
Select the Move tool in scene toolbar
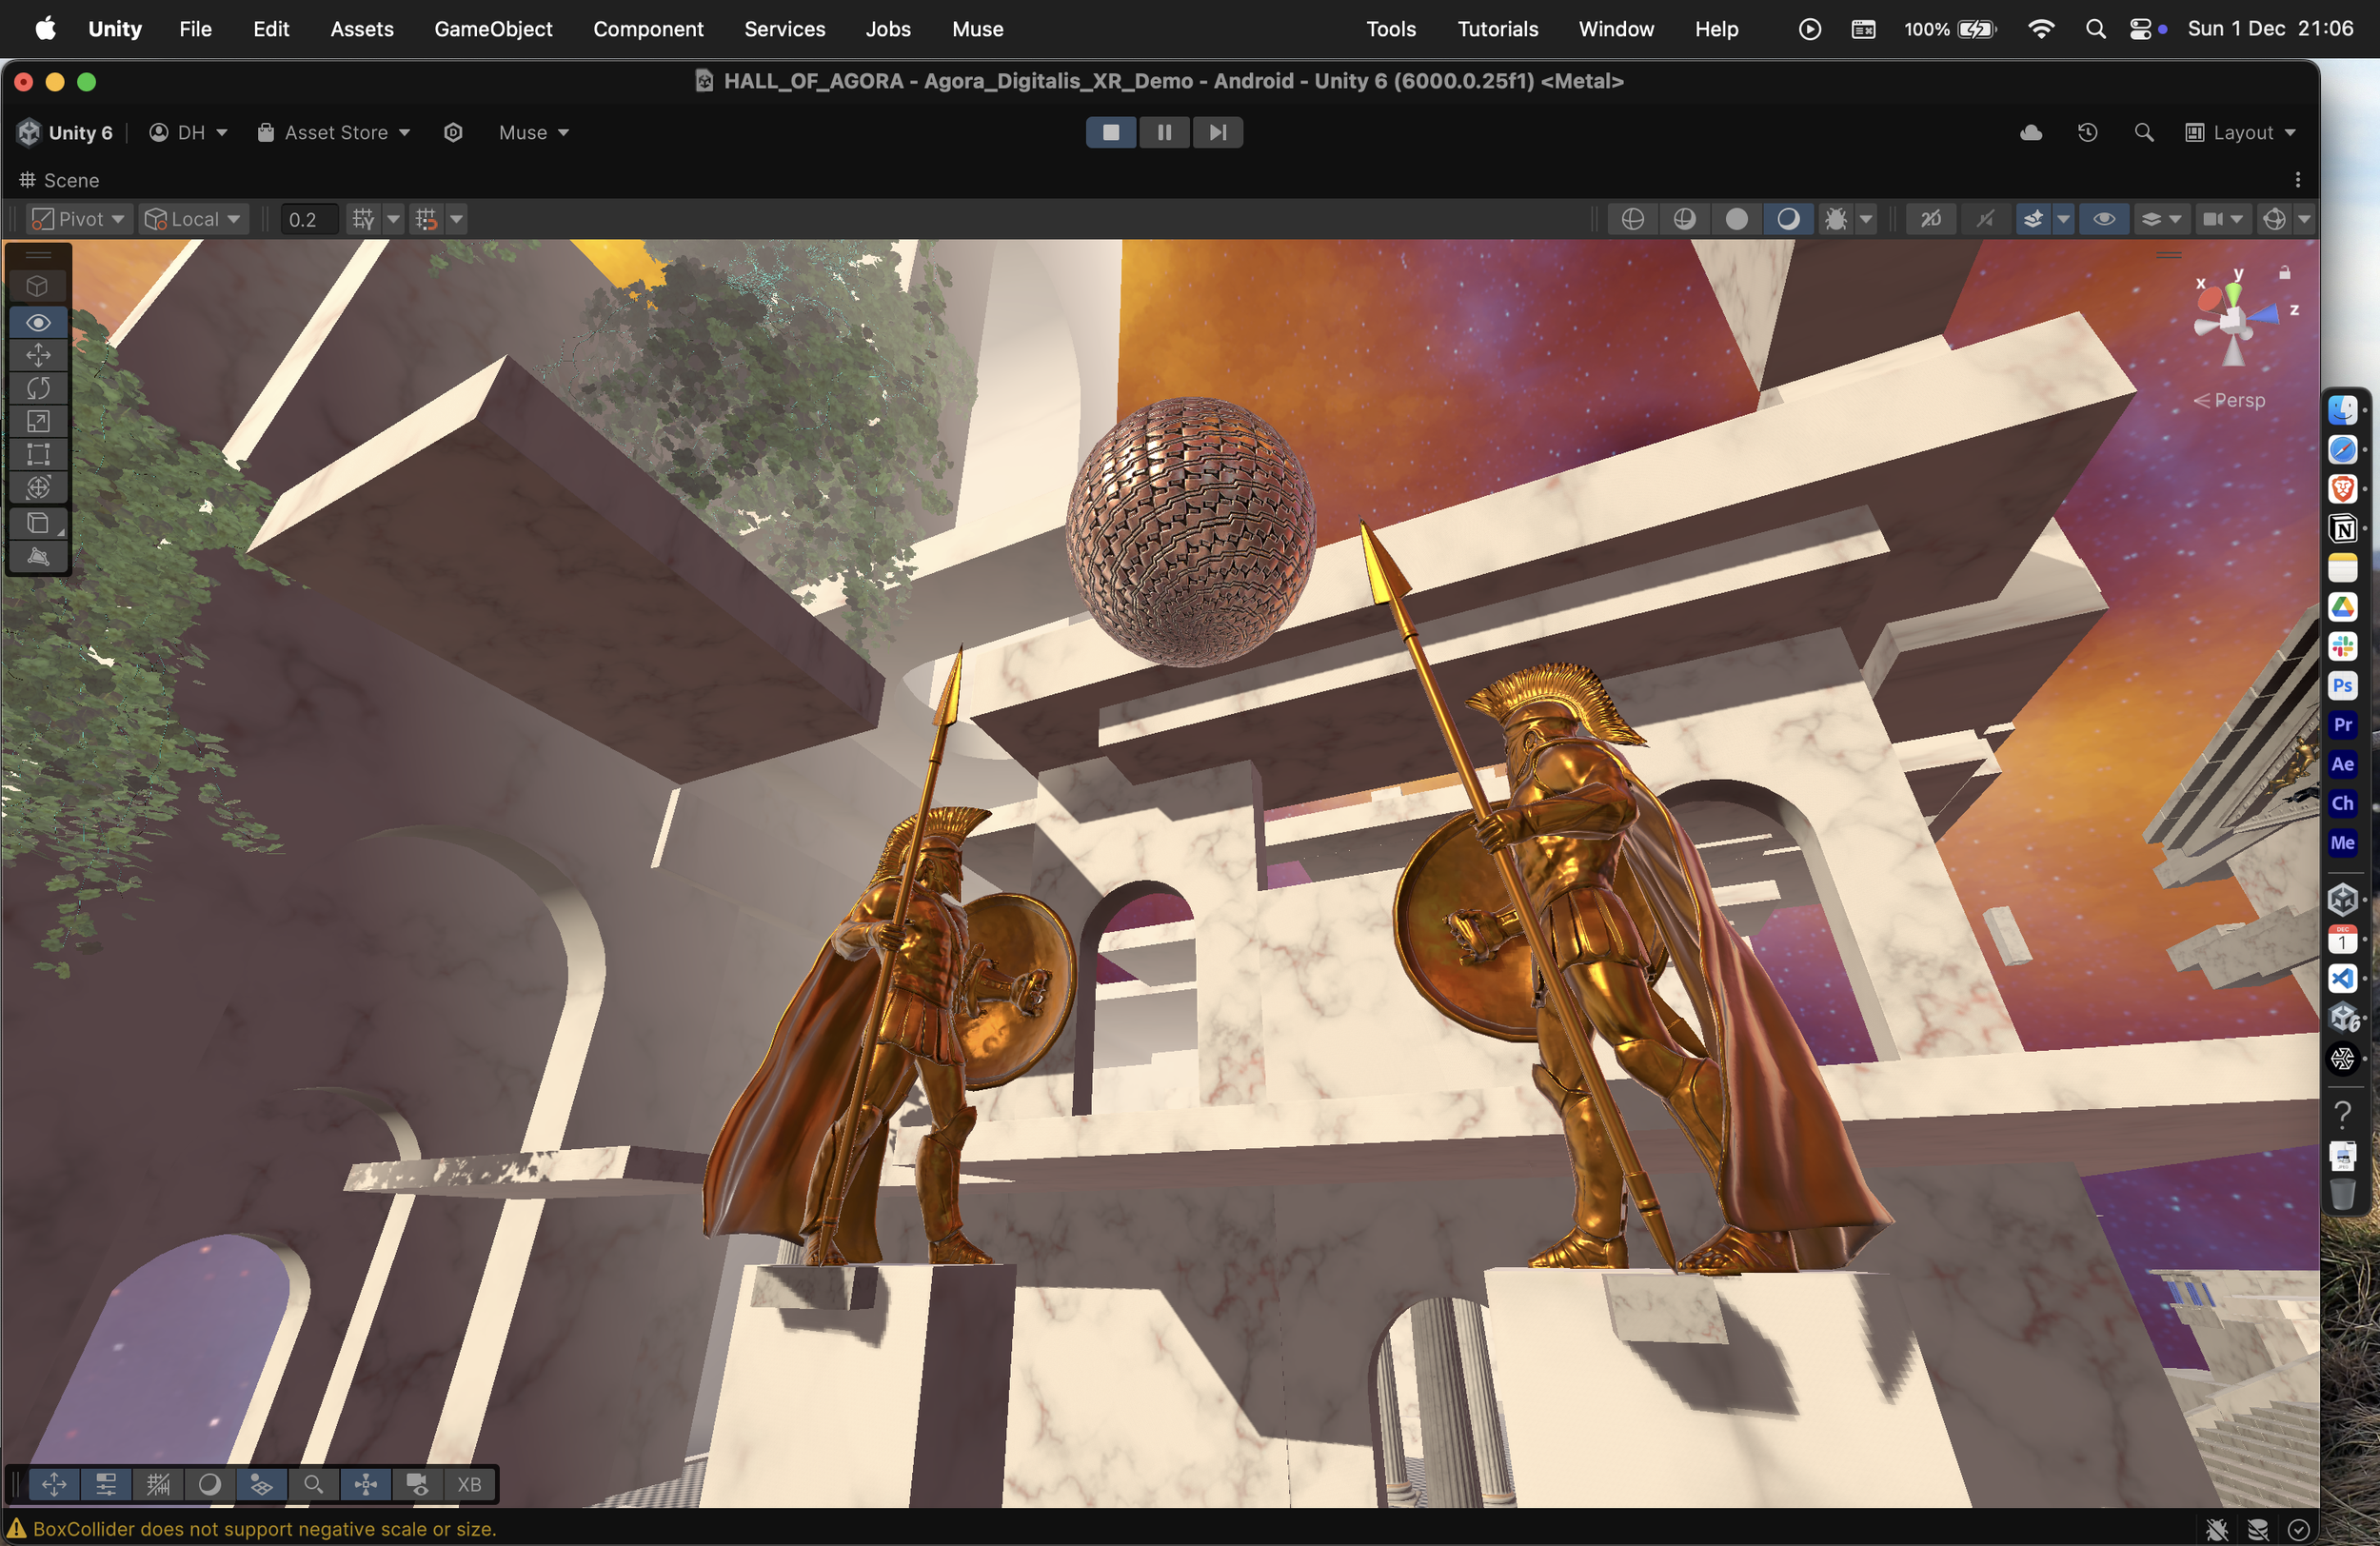(38, 355)
